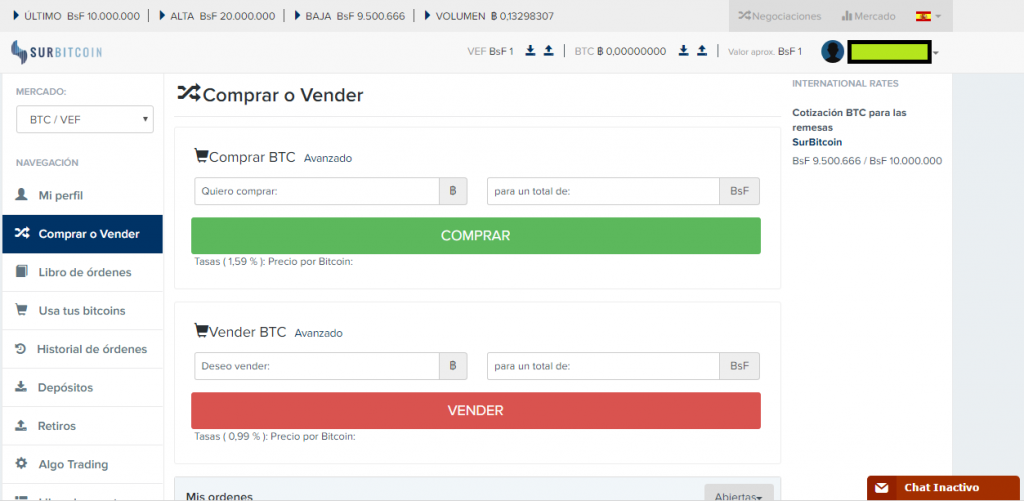Click the VEF deposit download icon
The height and width of the screenshot is (501, 1024).
531,51
